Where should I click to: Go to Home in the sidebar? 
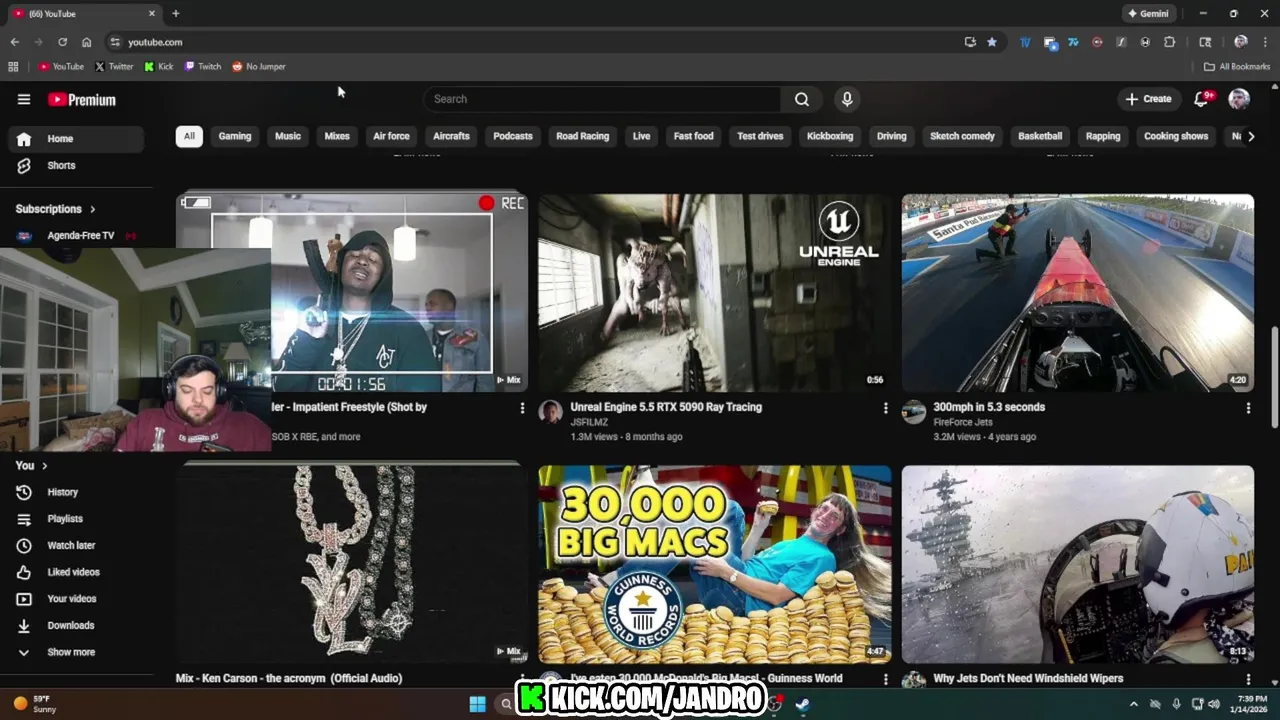tap(75, 139)
